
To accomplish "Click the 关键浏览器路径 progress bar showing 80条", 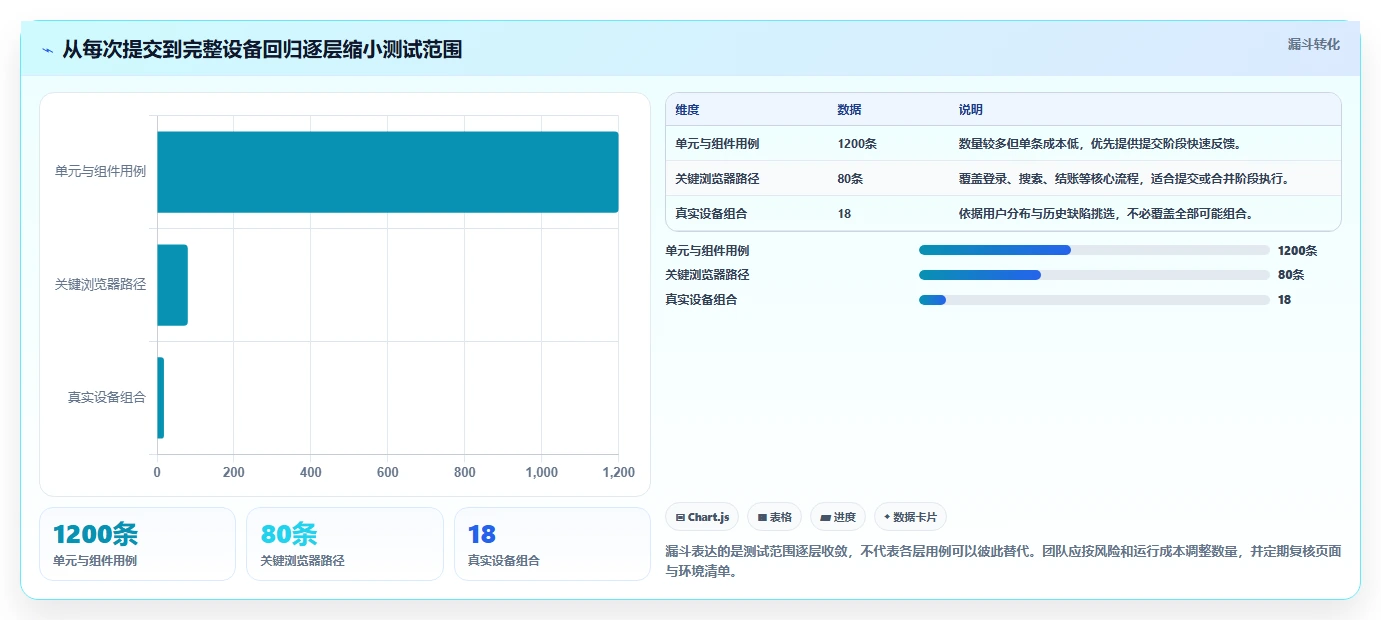I will click(1094, 274).
